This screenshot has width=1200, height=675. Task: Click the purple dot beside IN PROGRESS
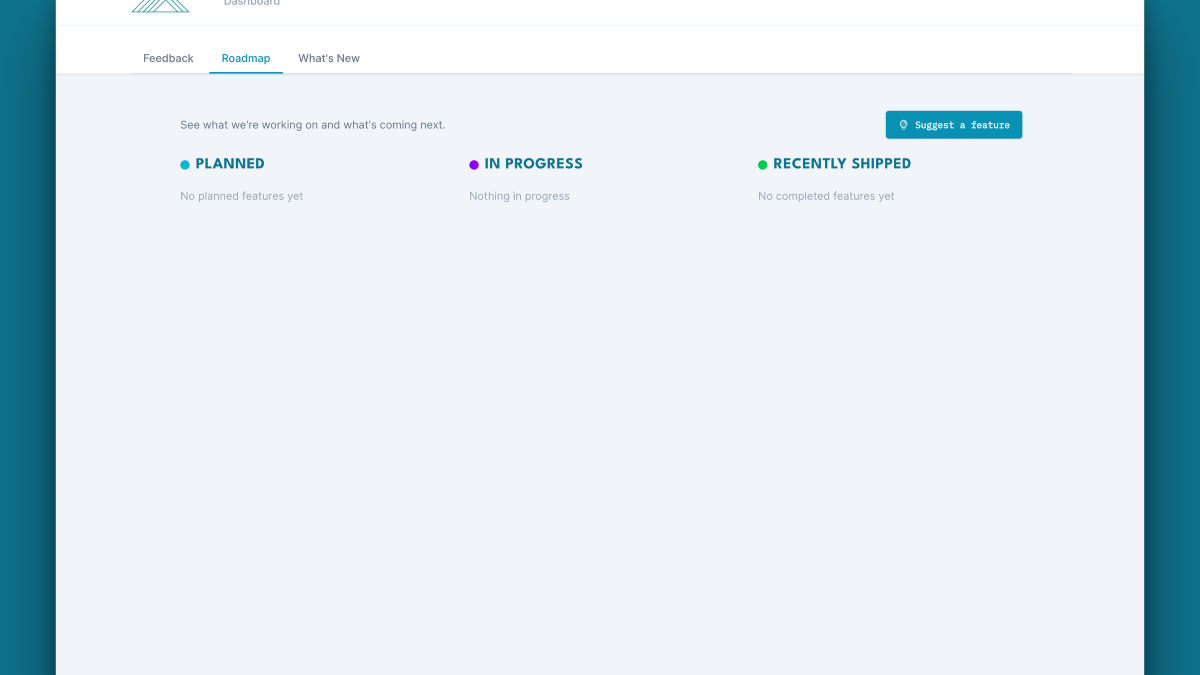coord(474,165)
